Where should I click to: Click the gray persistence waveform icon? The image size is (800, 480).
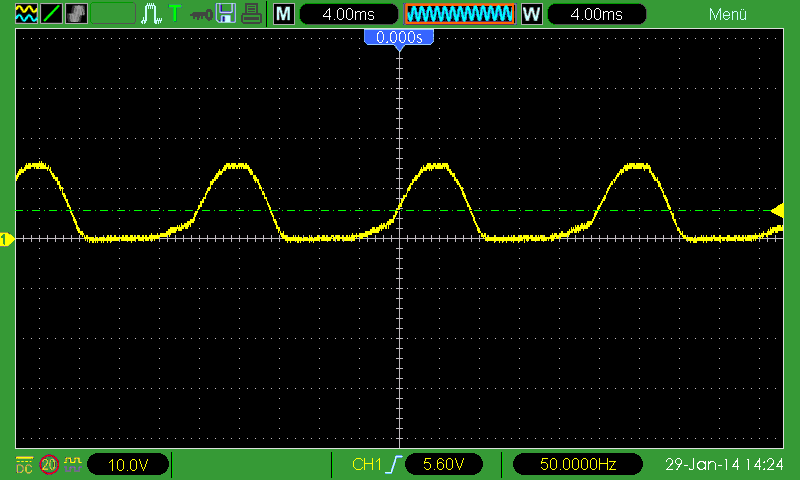(77, 14)
